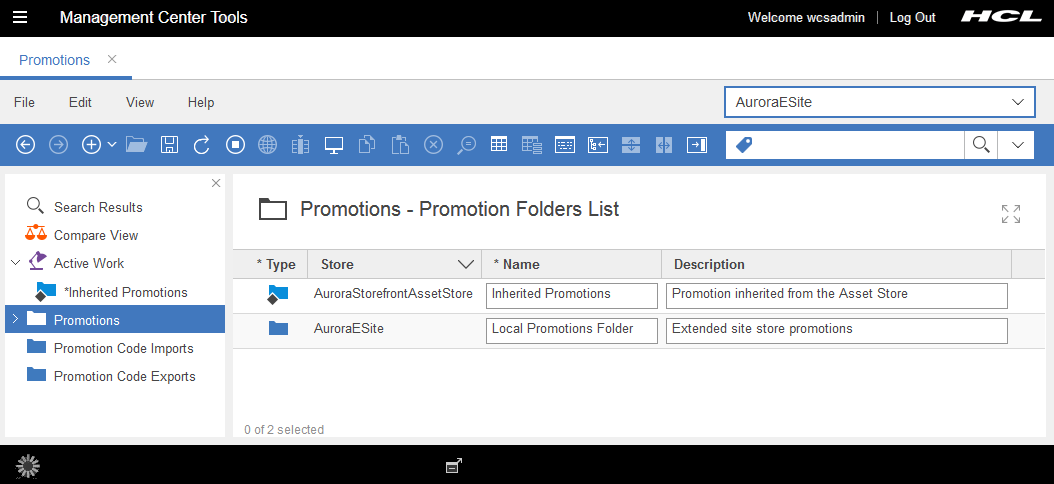
Task: Click the monitor preview toolbar icon
Action: click(334, 145)
